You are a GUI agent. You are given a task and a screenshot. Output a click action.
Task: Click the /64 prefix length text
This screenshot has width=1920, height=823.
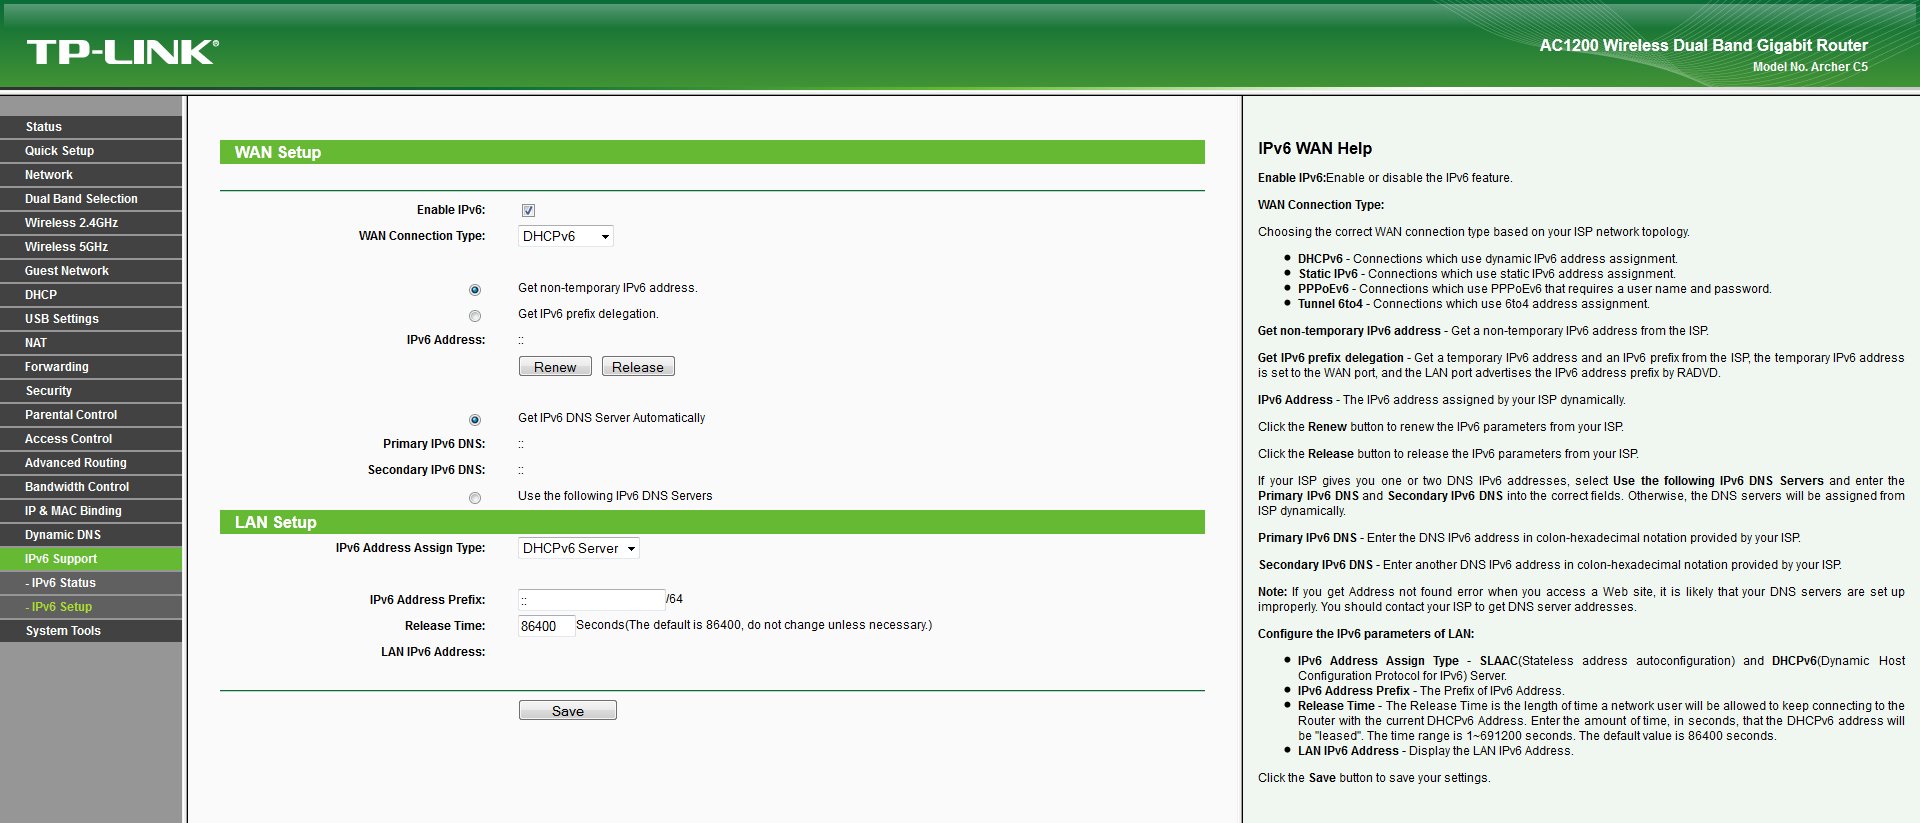pyautogui.click(x=675, y=599)
